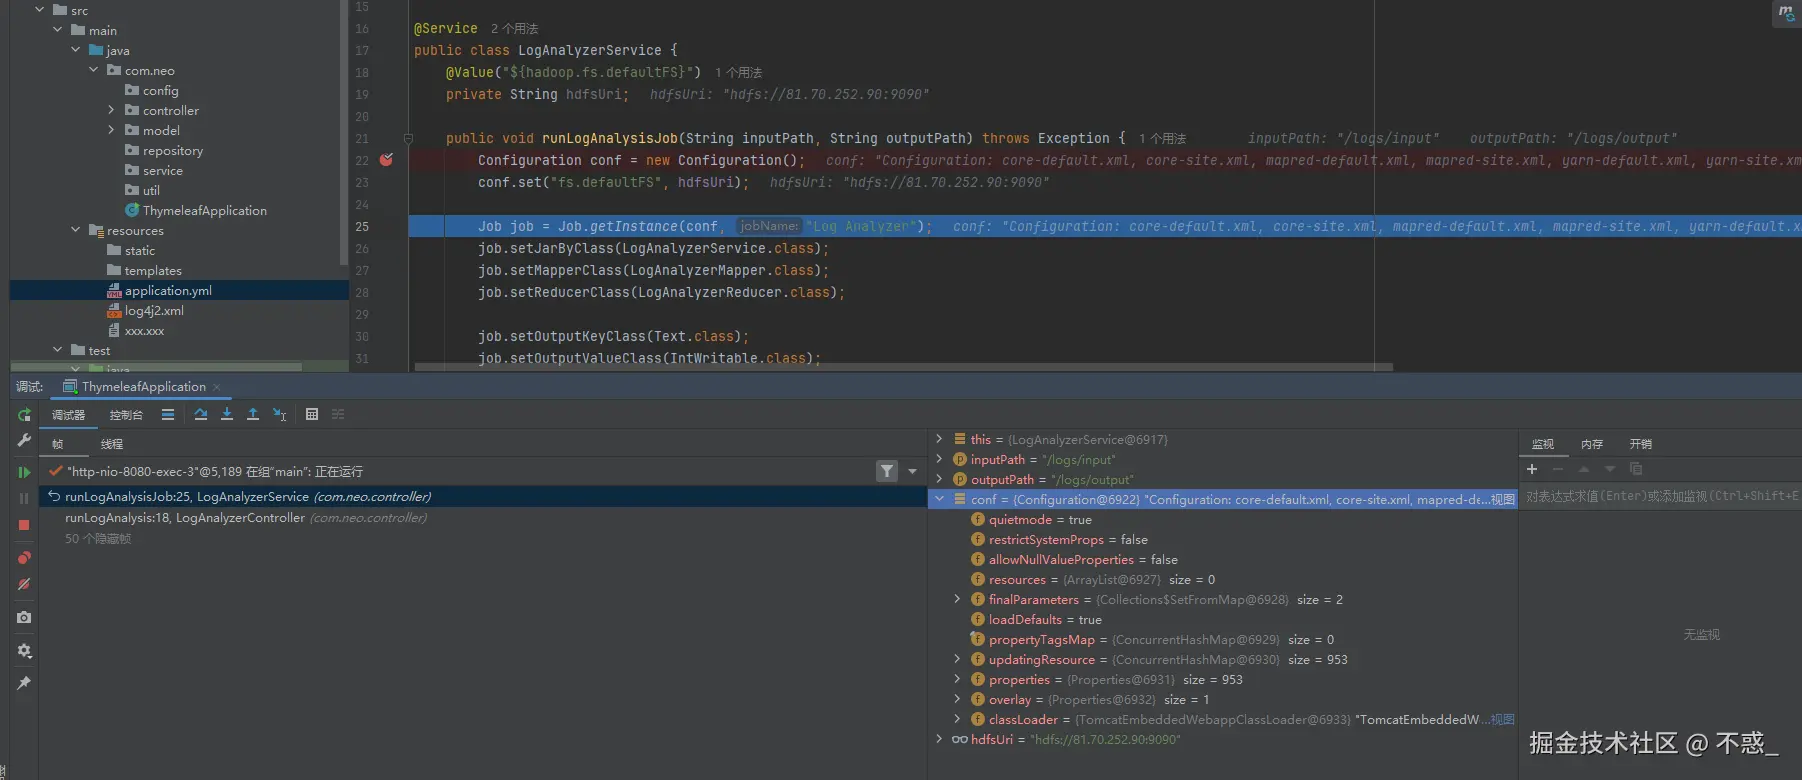Close the ThymeleafApplication debug tab

click(x=216, y=387)
